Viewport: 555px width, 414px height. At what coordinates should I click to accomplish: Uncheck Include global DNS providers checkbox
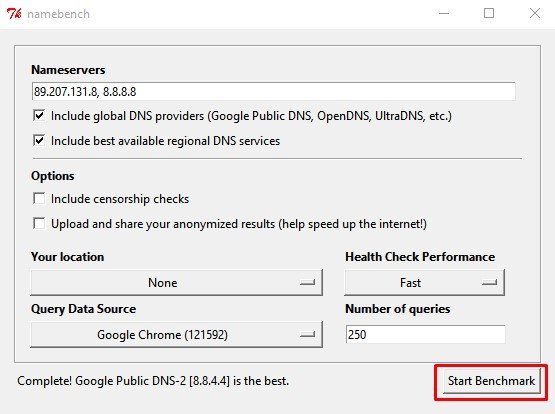39,115
